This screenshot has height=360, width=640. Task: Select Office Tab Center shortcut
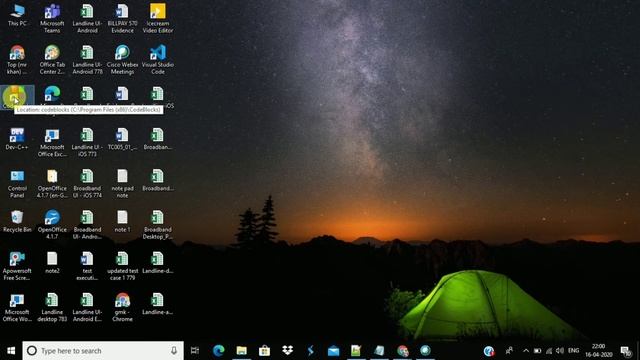[x=52, y=60]
